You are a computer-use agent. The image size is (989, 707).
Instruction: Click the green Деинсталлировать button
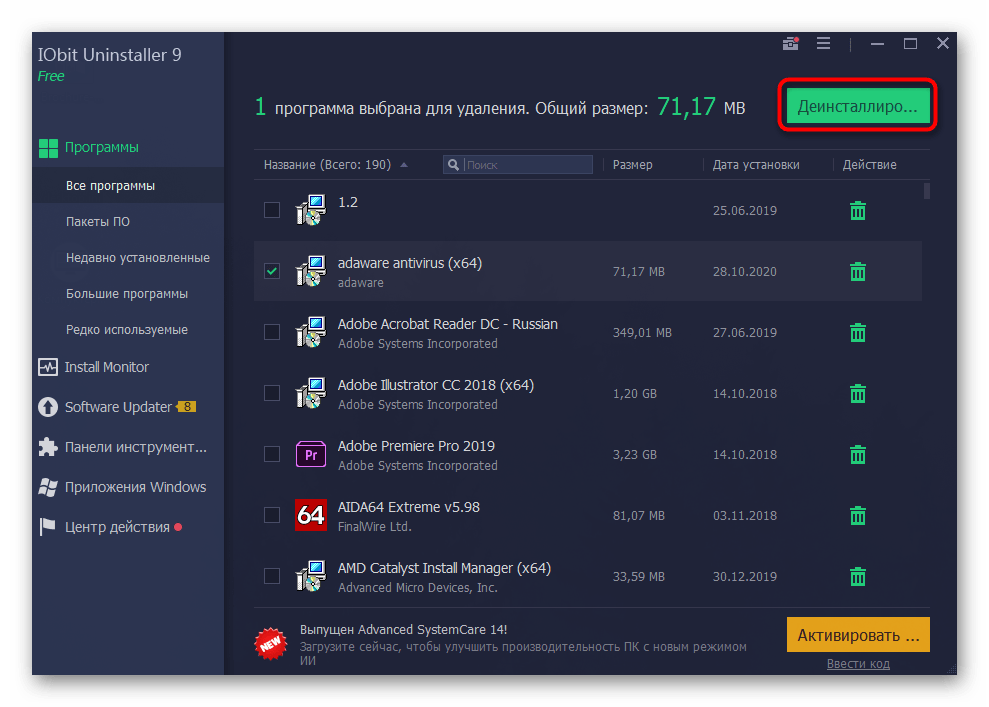click(x=857, y=106)
